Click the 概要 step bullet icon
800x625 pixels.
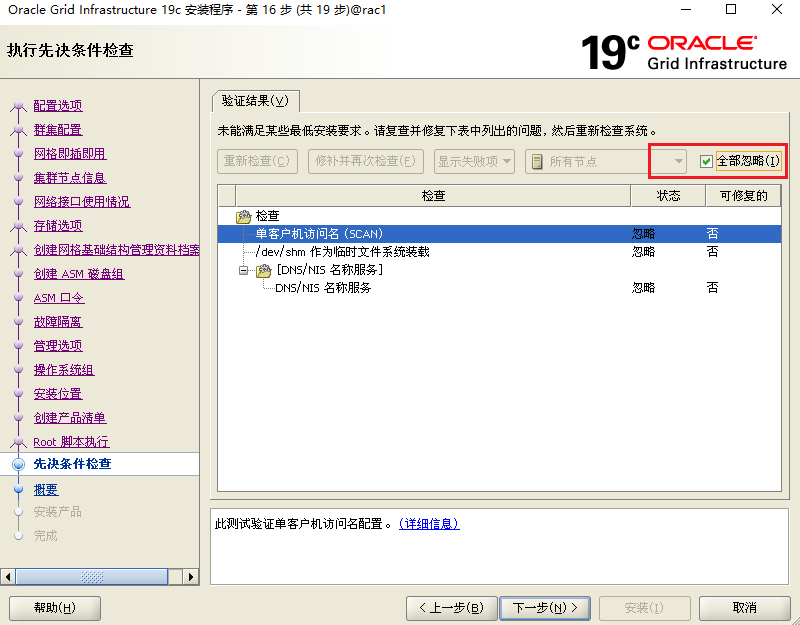18,490
